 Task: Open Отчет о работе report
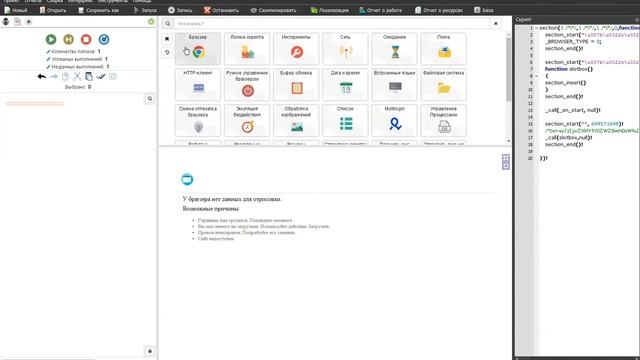(380, 10)
